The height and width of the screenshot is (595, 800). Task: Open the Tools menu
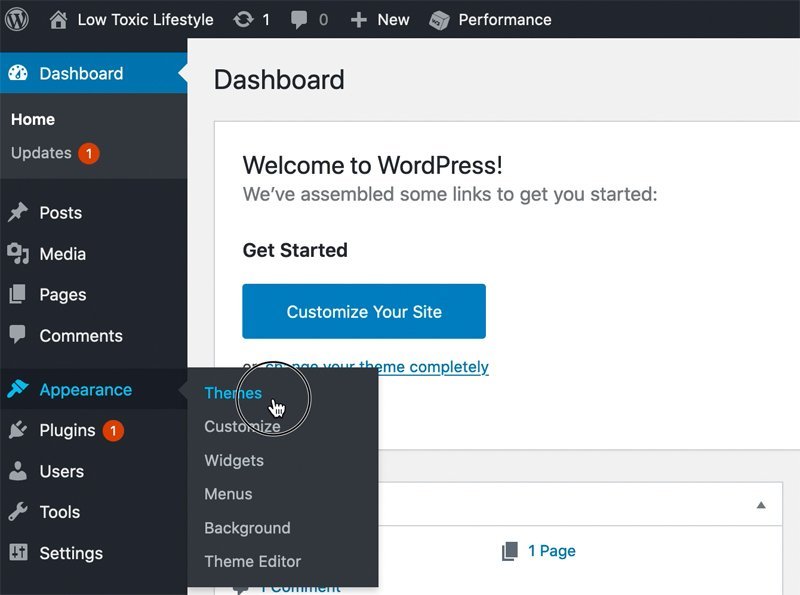click(x=94, y=512)
